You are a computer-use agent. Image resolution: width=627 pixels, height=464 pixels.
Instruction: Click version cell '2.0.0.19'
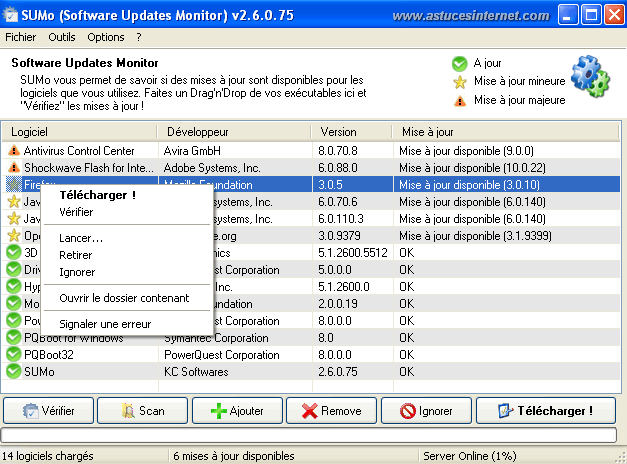pos(338,304)
